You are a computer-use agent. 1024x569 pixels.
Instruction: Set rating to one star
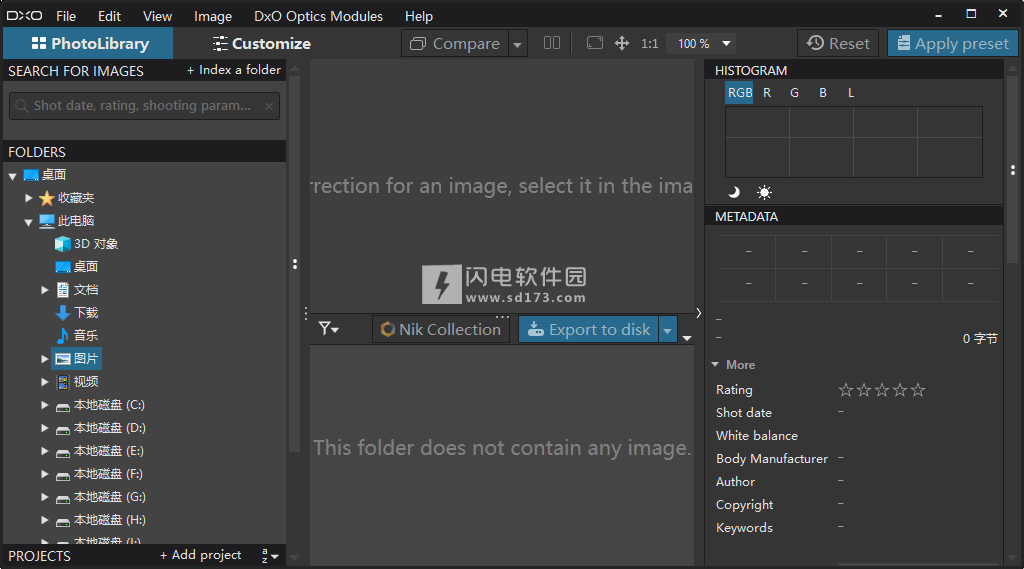(846, 390)
